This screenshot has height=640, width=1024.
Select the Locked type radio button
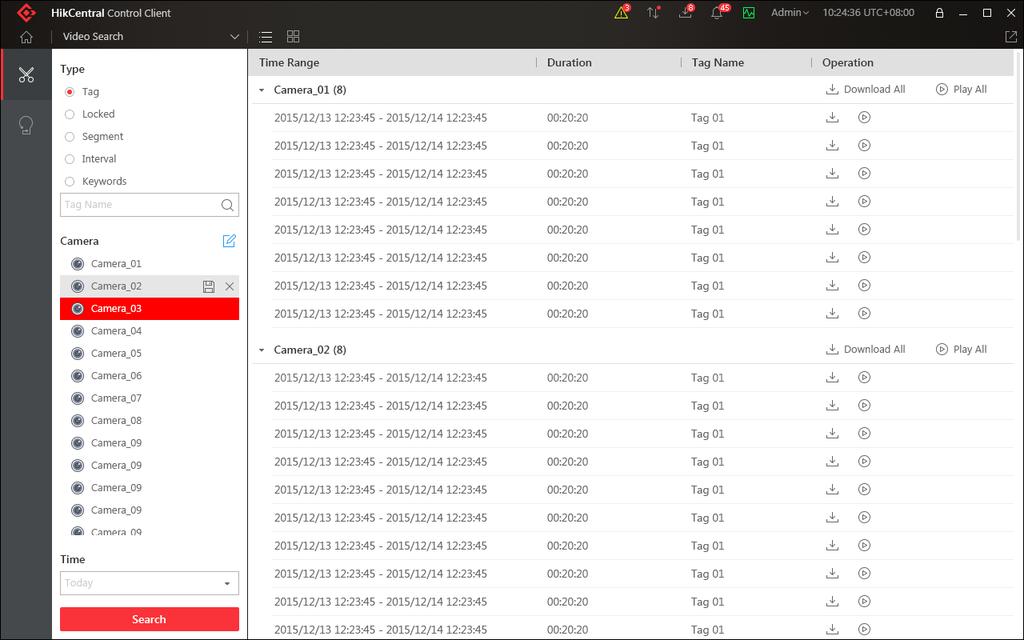click(x=70, y=114)
